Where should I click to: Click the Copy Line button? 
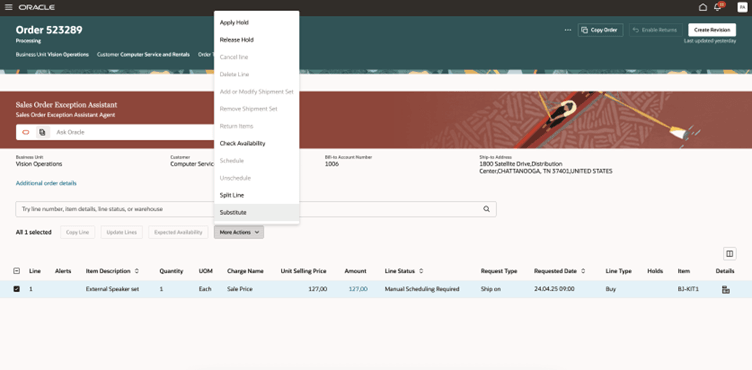78,232
